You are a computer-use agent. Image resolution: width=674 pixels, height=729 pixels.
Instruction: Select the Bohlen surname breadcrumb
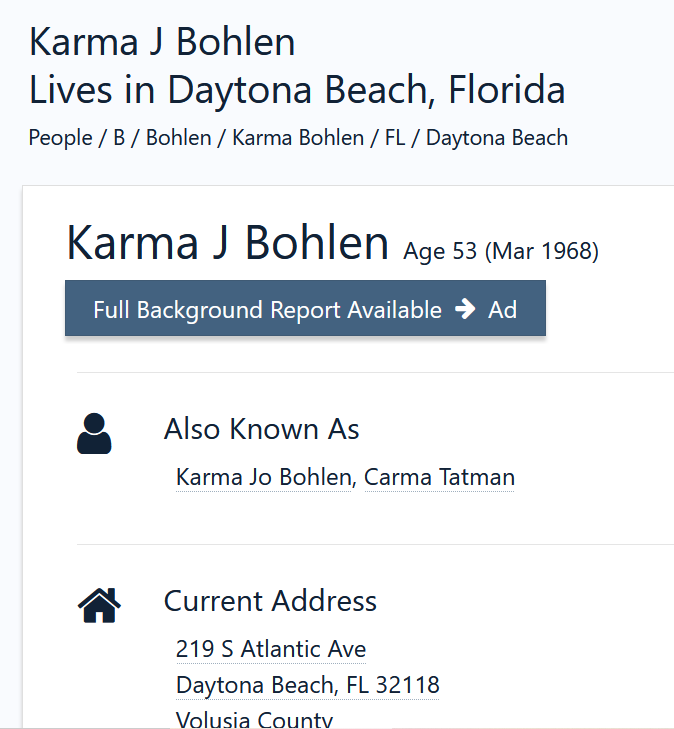coord(179,137)
